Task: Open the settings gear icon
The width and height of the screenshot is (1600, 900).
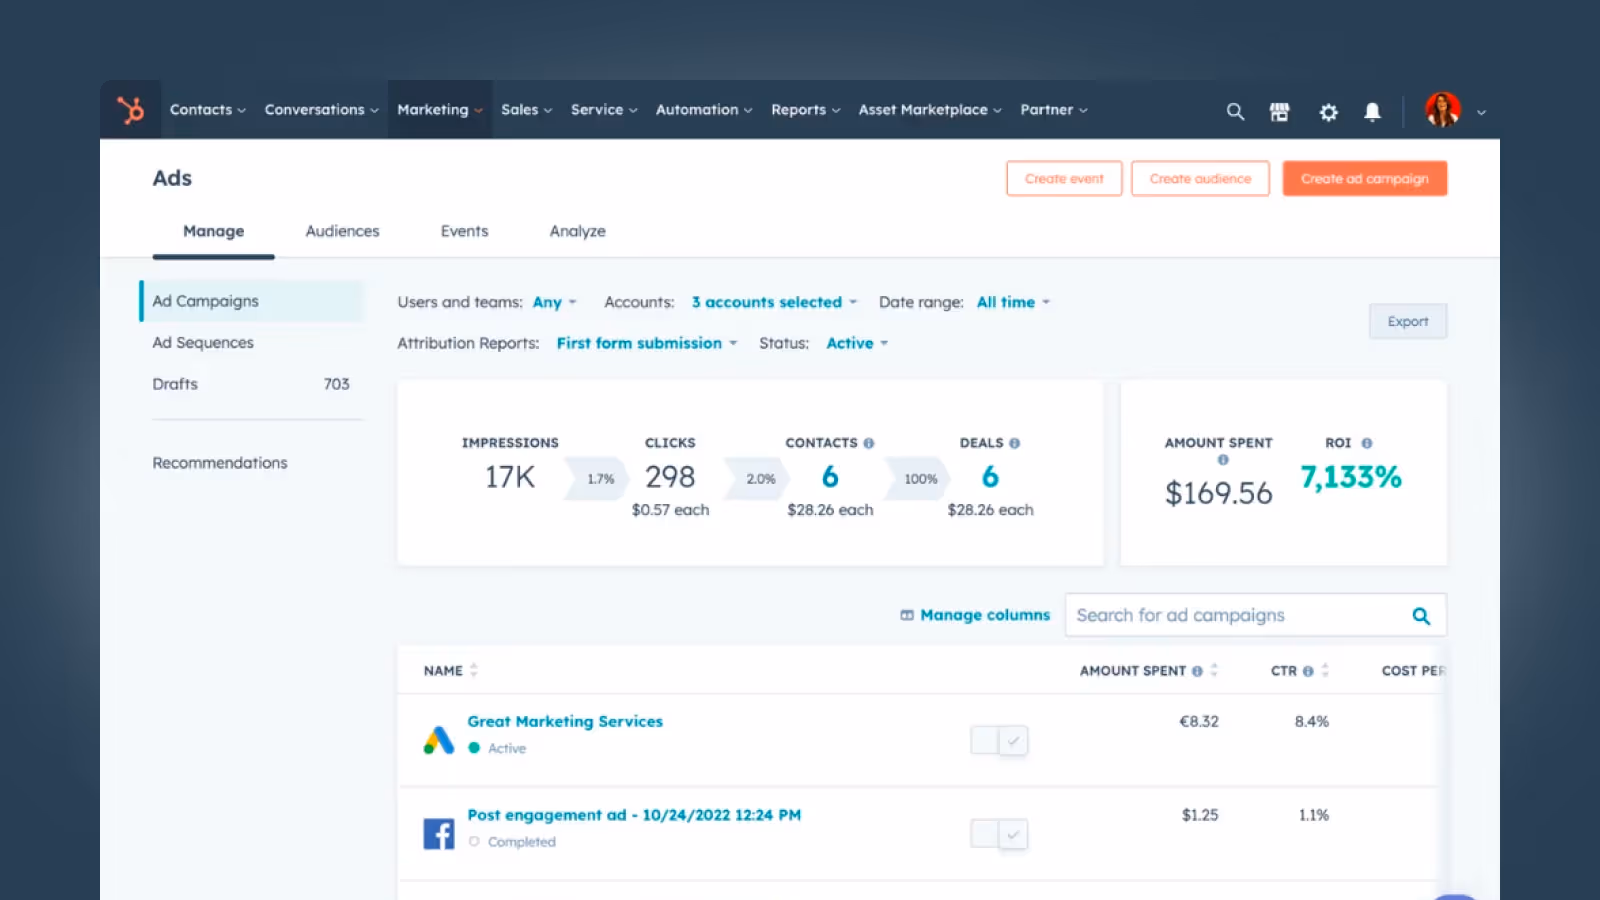Action: click(1328, 112)
